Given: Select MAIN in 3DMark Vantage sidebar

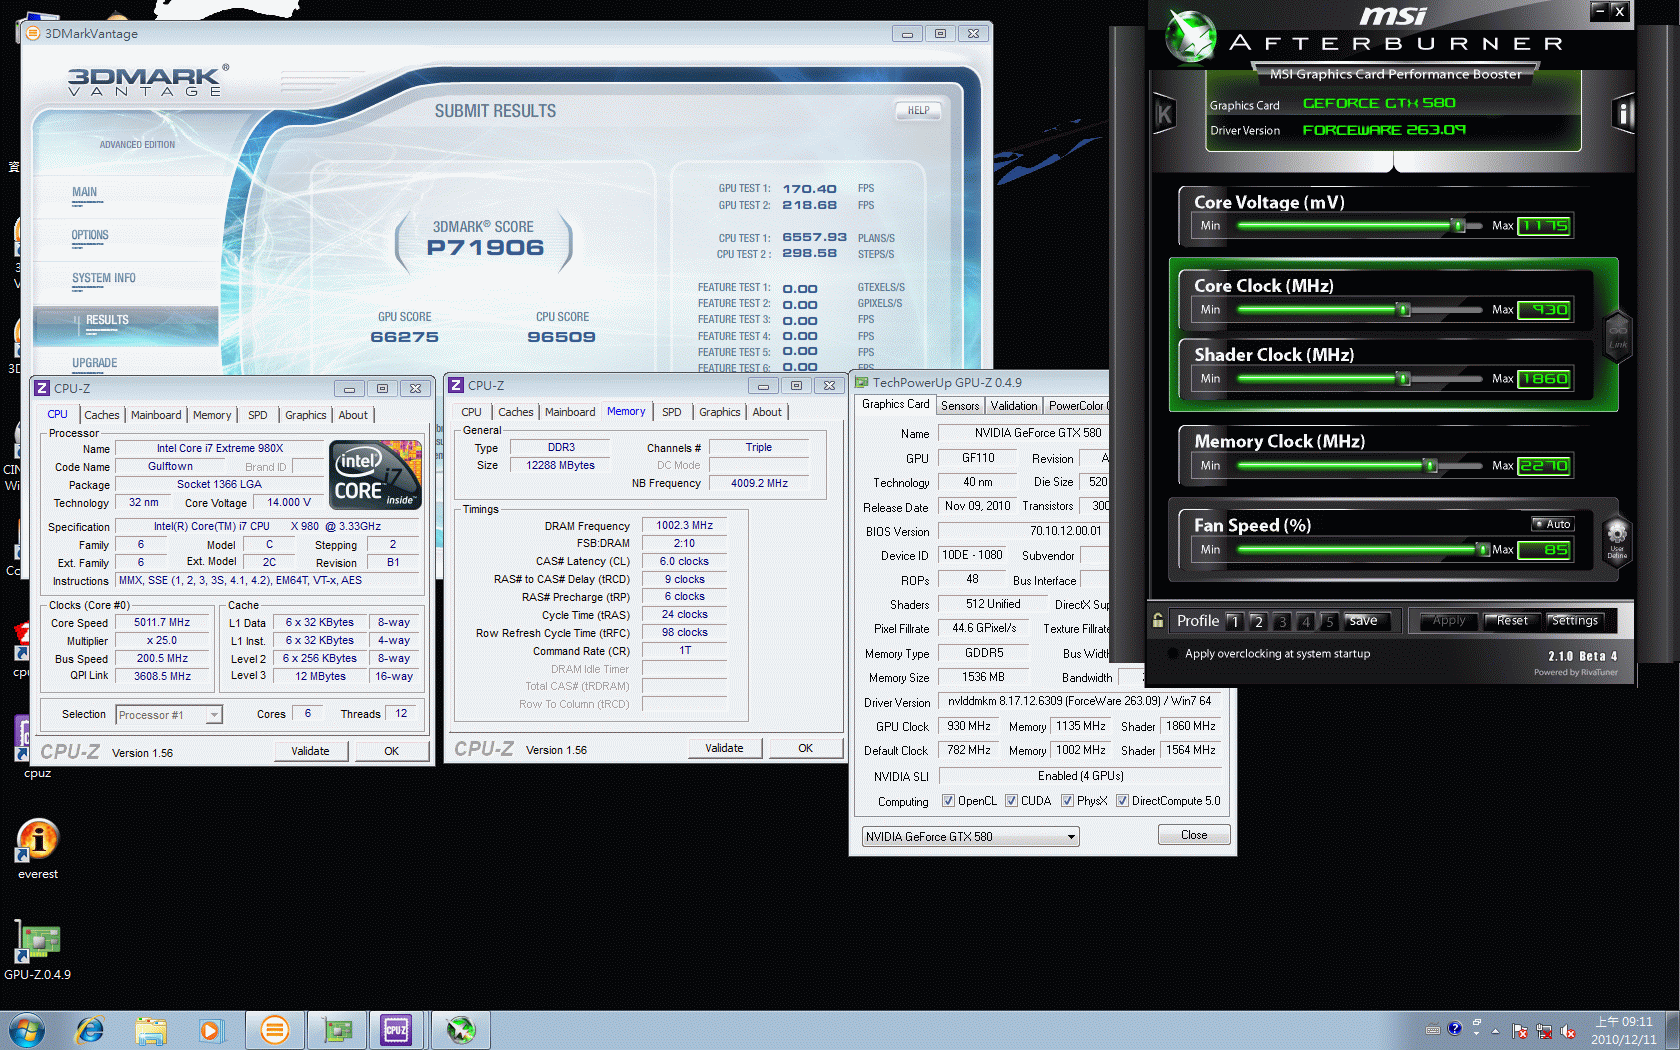Looking at the screenshot, I should click(x=84, y=192).
